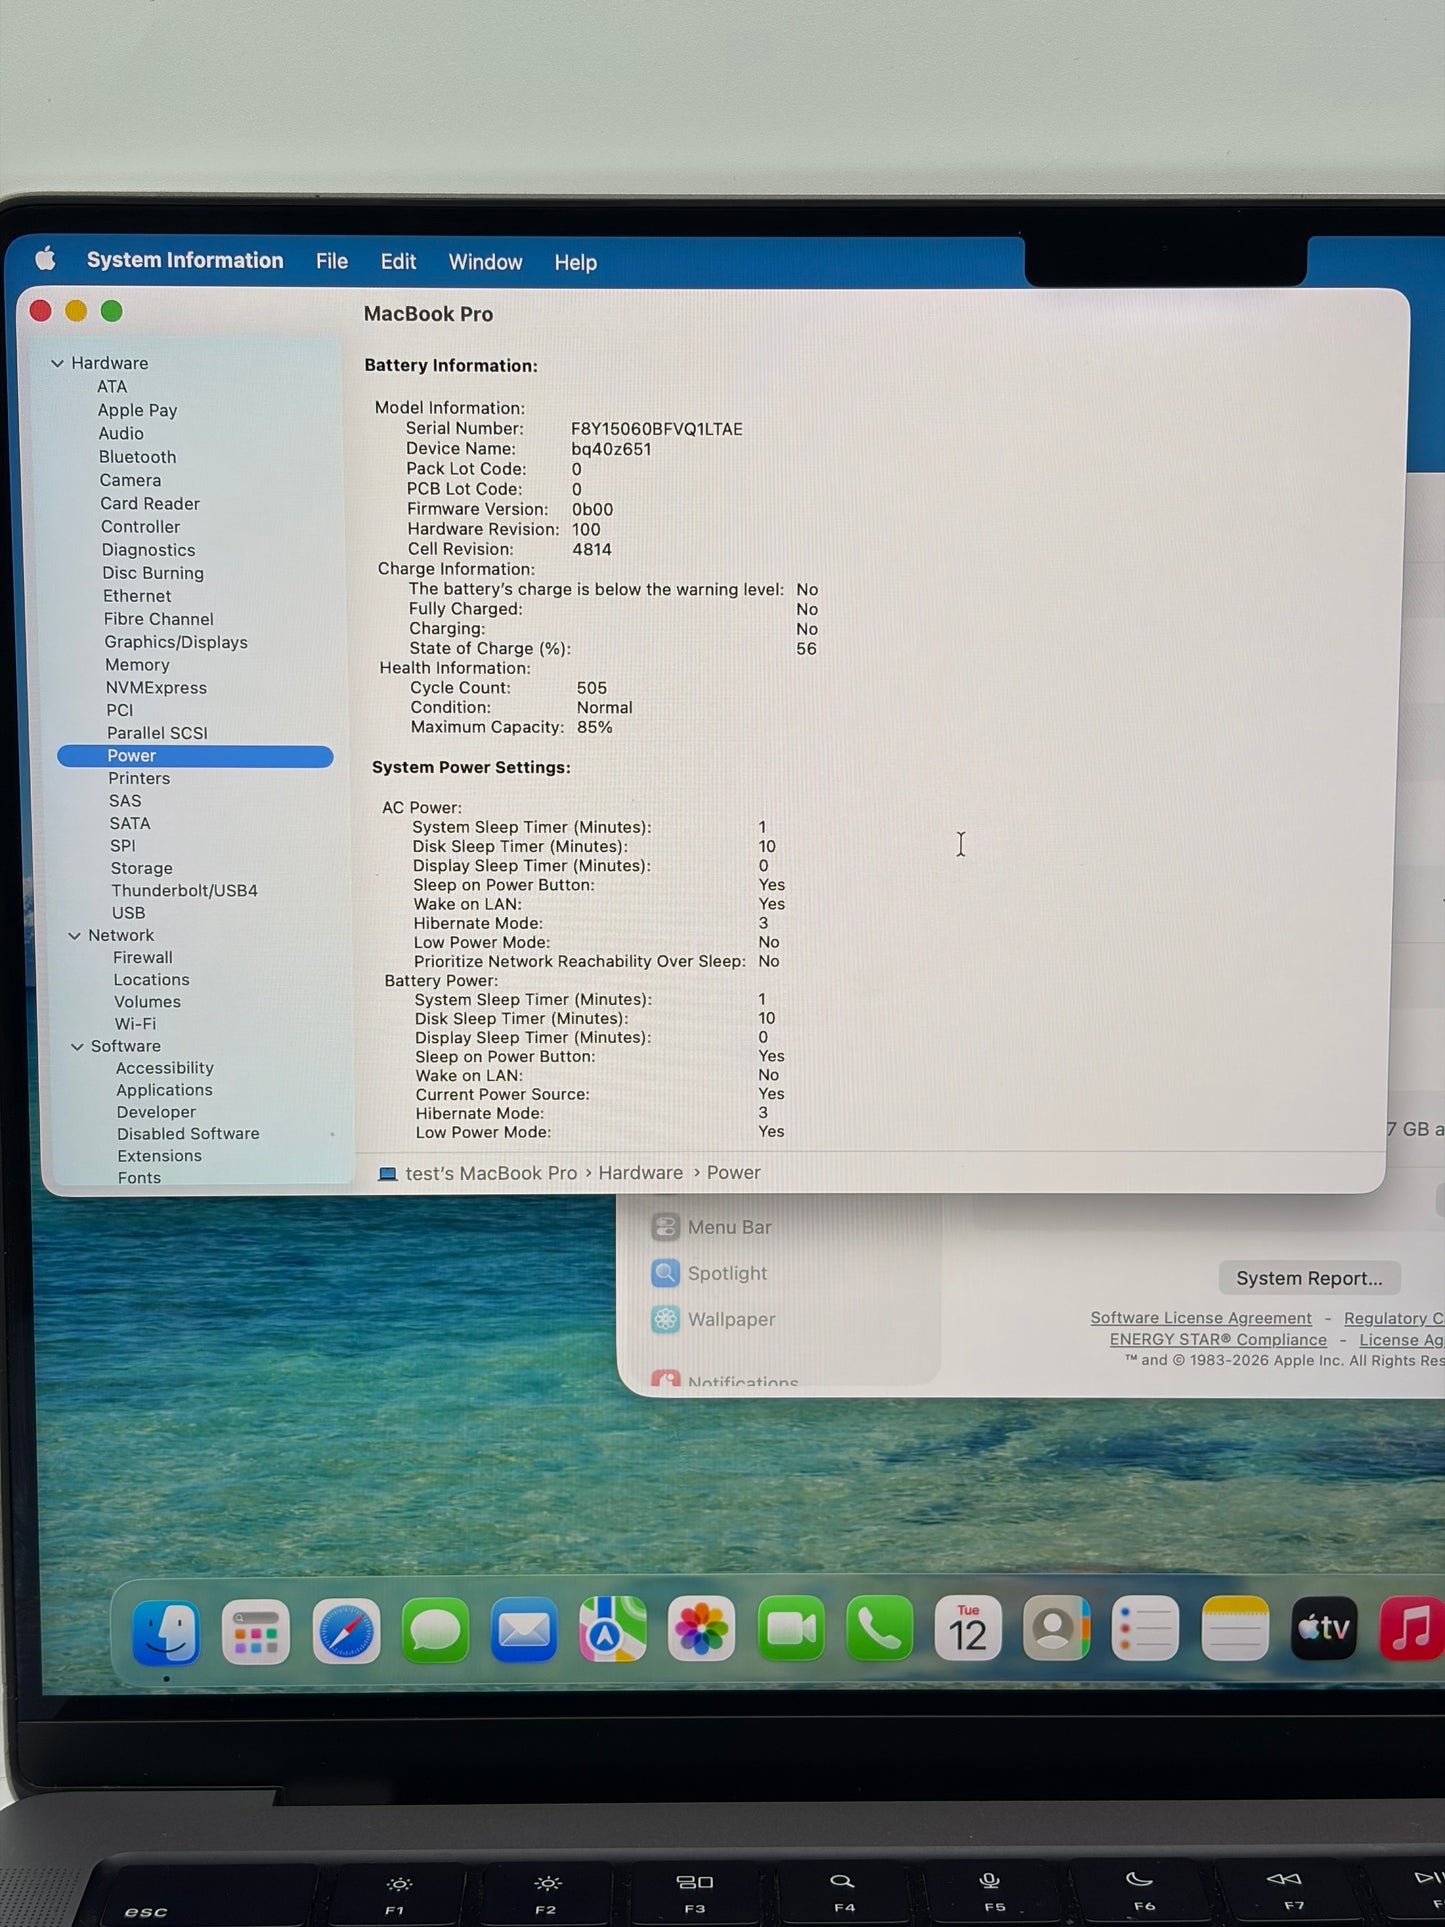This screenshot has width=1445, height=1927.
Task: Open Apple TV app in Dock
Action: point(1324,1629)
